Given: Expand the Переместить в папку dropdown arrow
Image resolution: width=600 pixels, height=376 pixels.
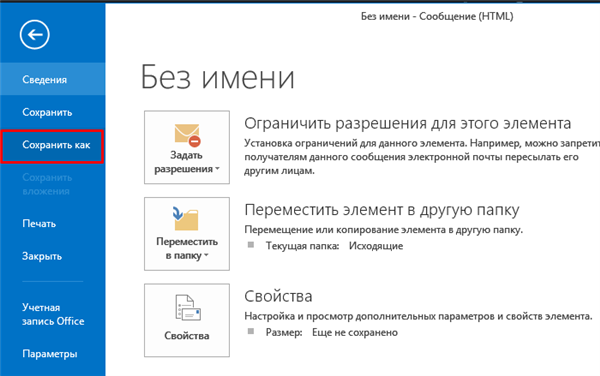Looking at the screenshot, I should coord(206,255).
